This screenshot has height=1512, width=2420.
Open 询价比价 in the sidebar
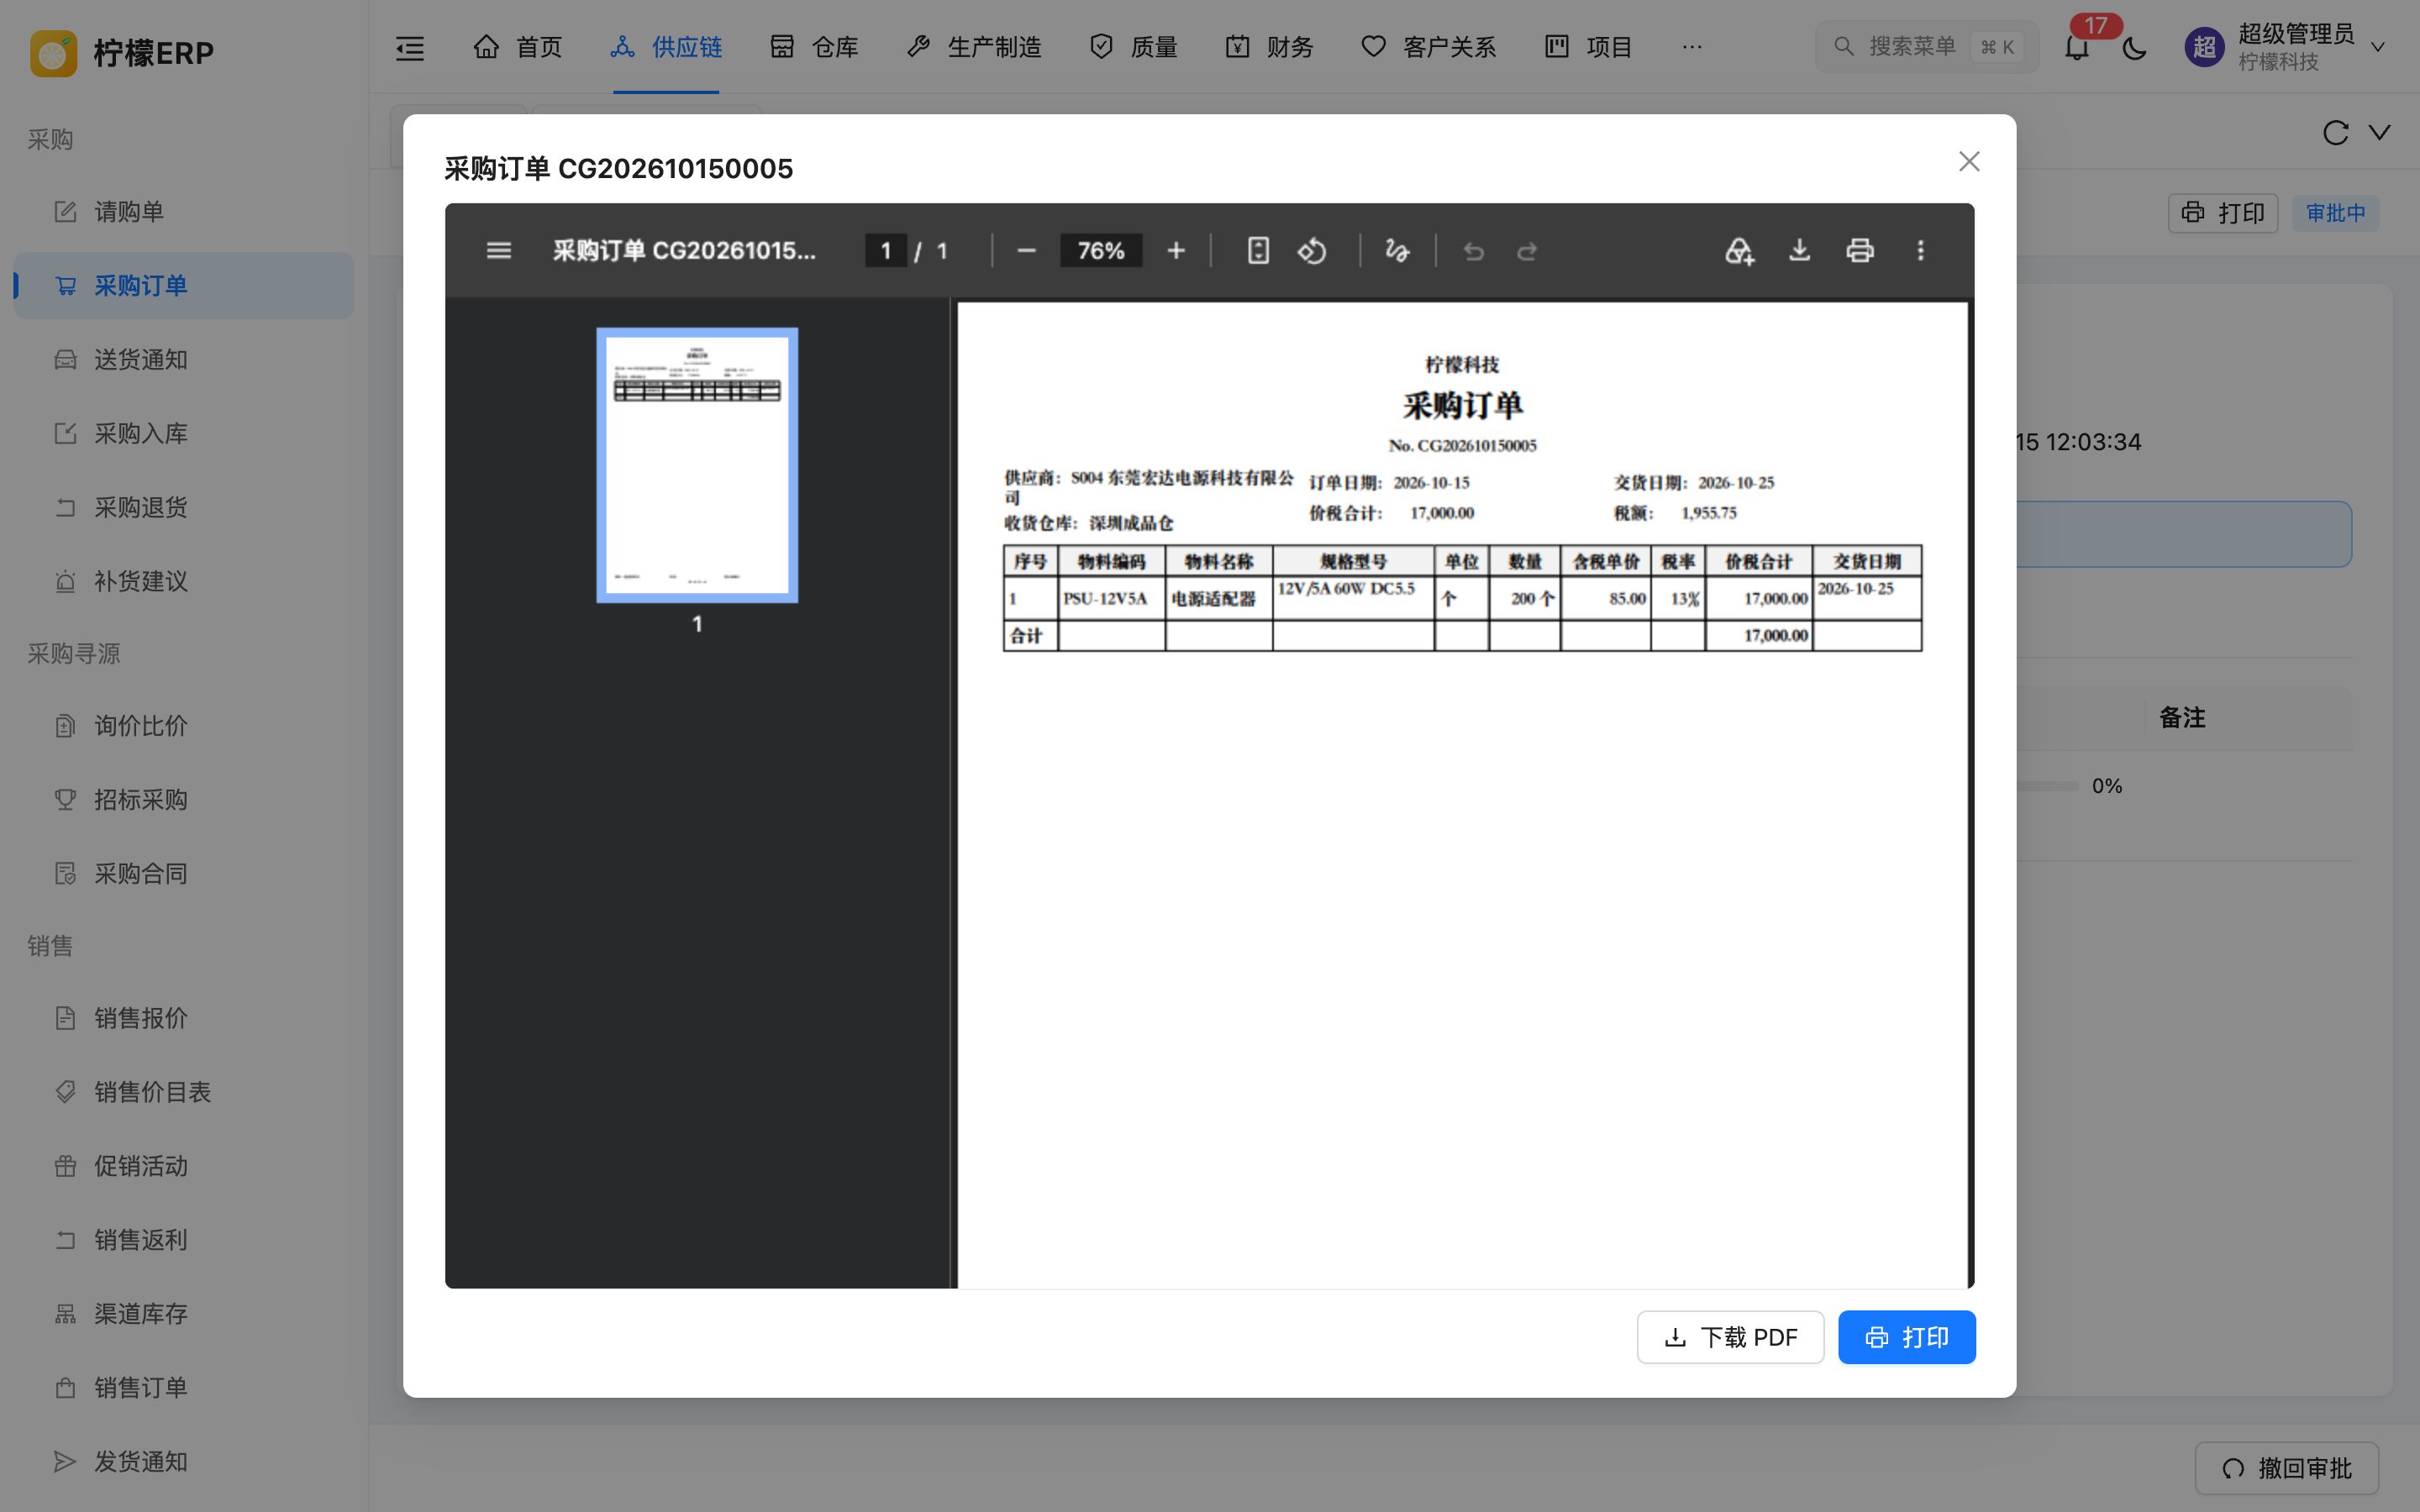click(x=184, y=726)
